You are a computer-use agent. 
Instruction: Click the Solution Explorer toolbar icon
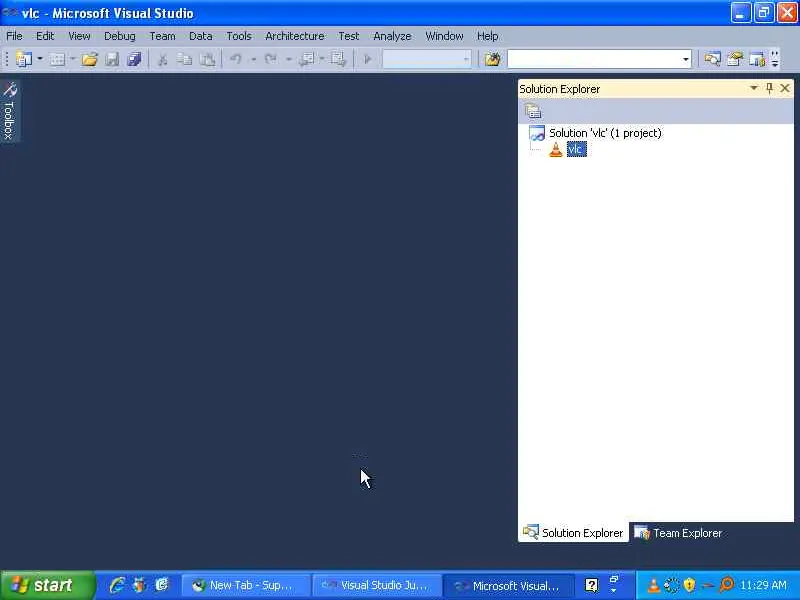(713, 59)
